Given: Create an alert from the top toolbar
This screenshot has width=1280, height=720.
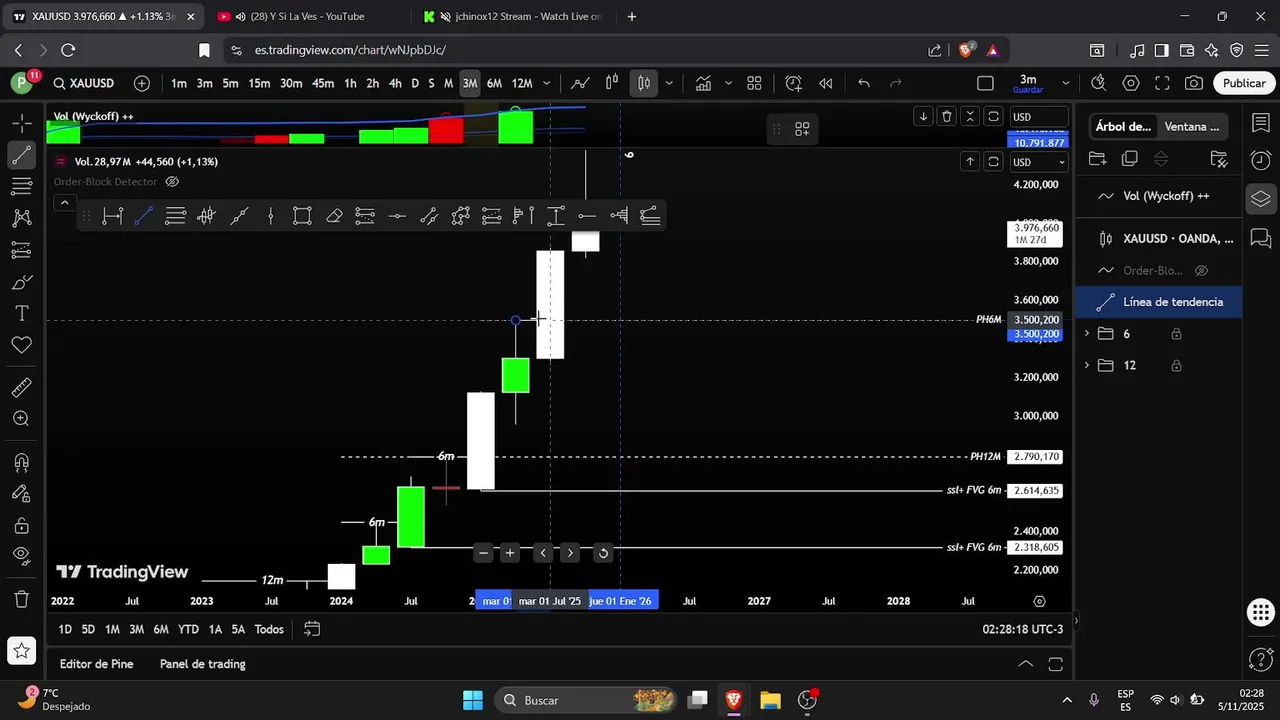Looking at the screenshot, I should coord(794,83).
